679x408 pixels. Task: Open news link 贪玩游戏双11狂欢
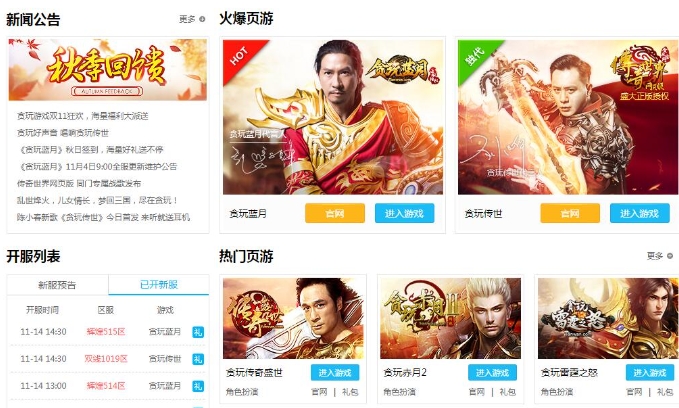click(83, 116)
